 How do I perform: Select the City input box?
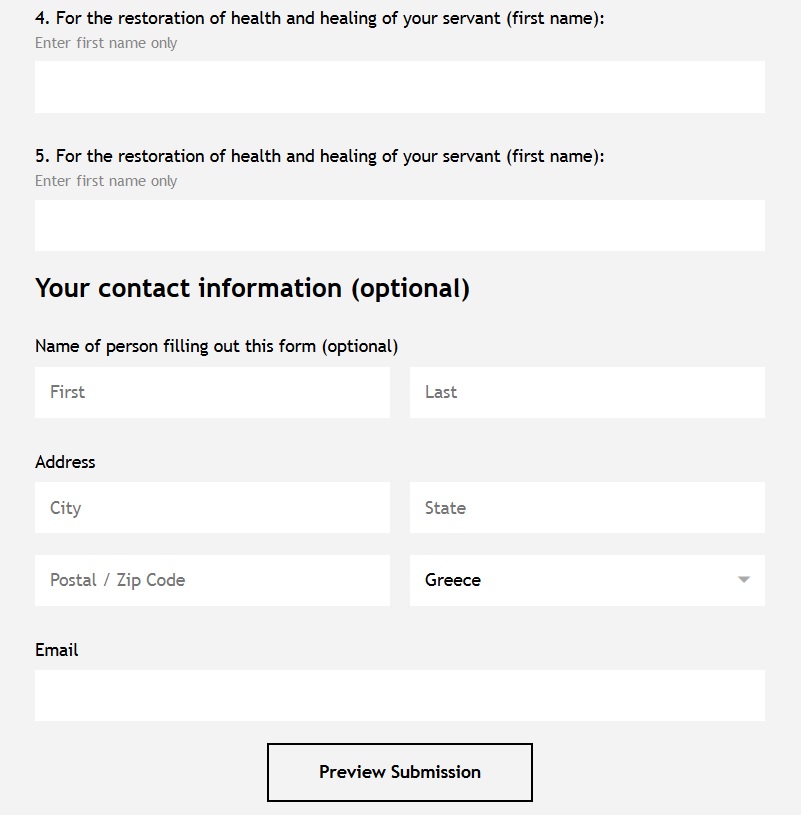click(x=212, y=508)
